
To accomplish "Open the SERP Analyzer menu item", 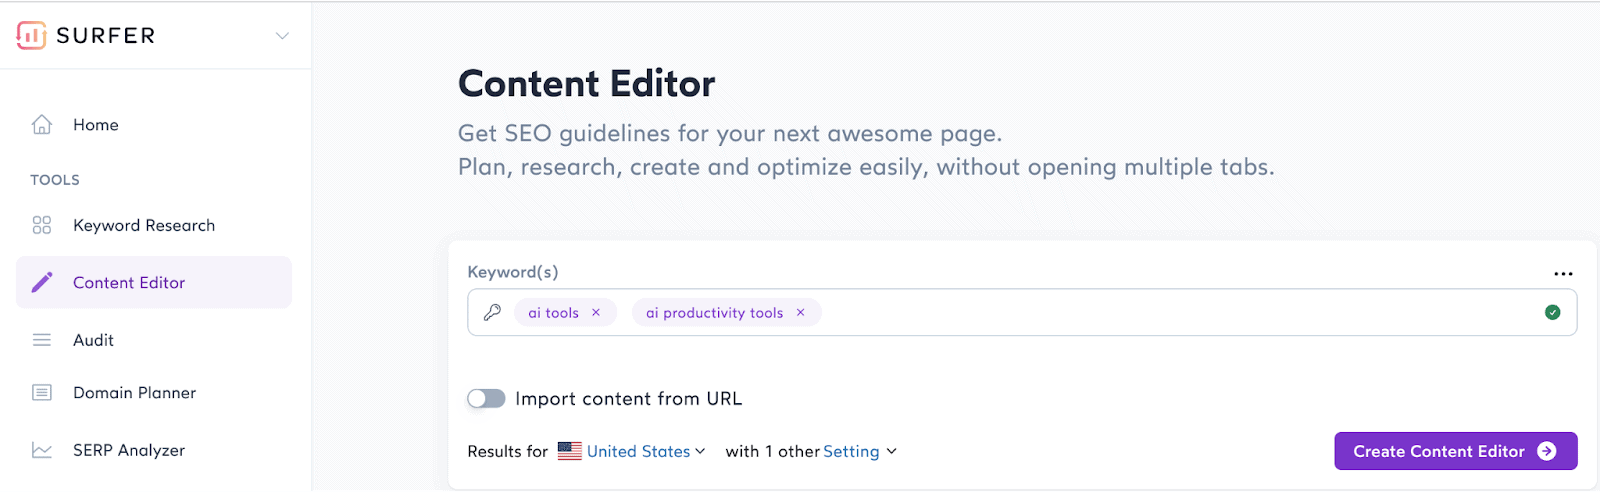I will [129, 450].
